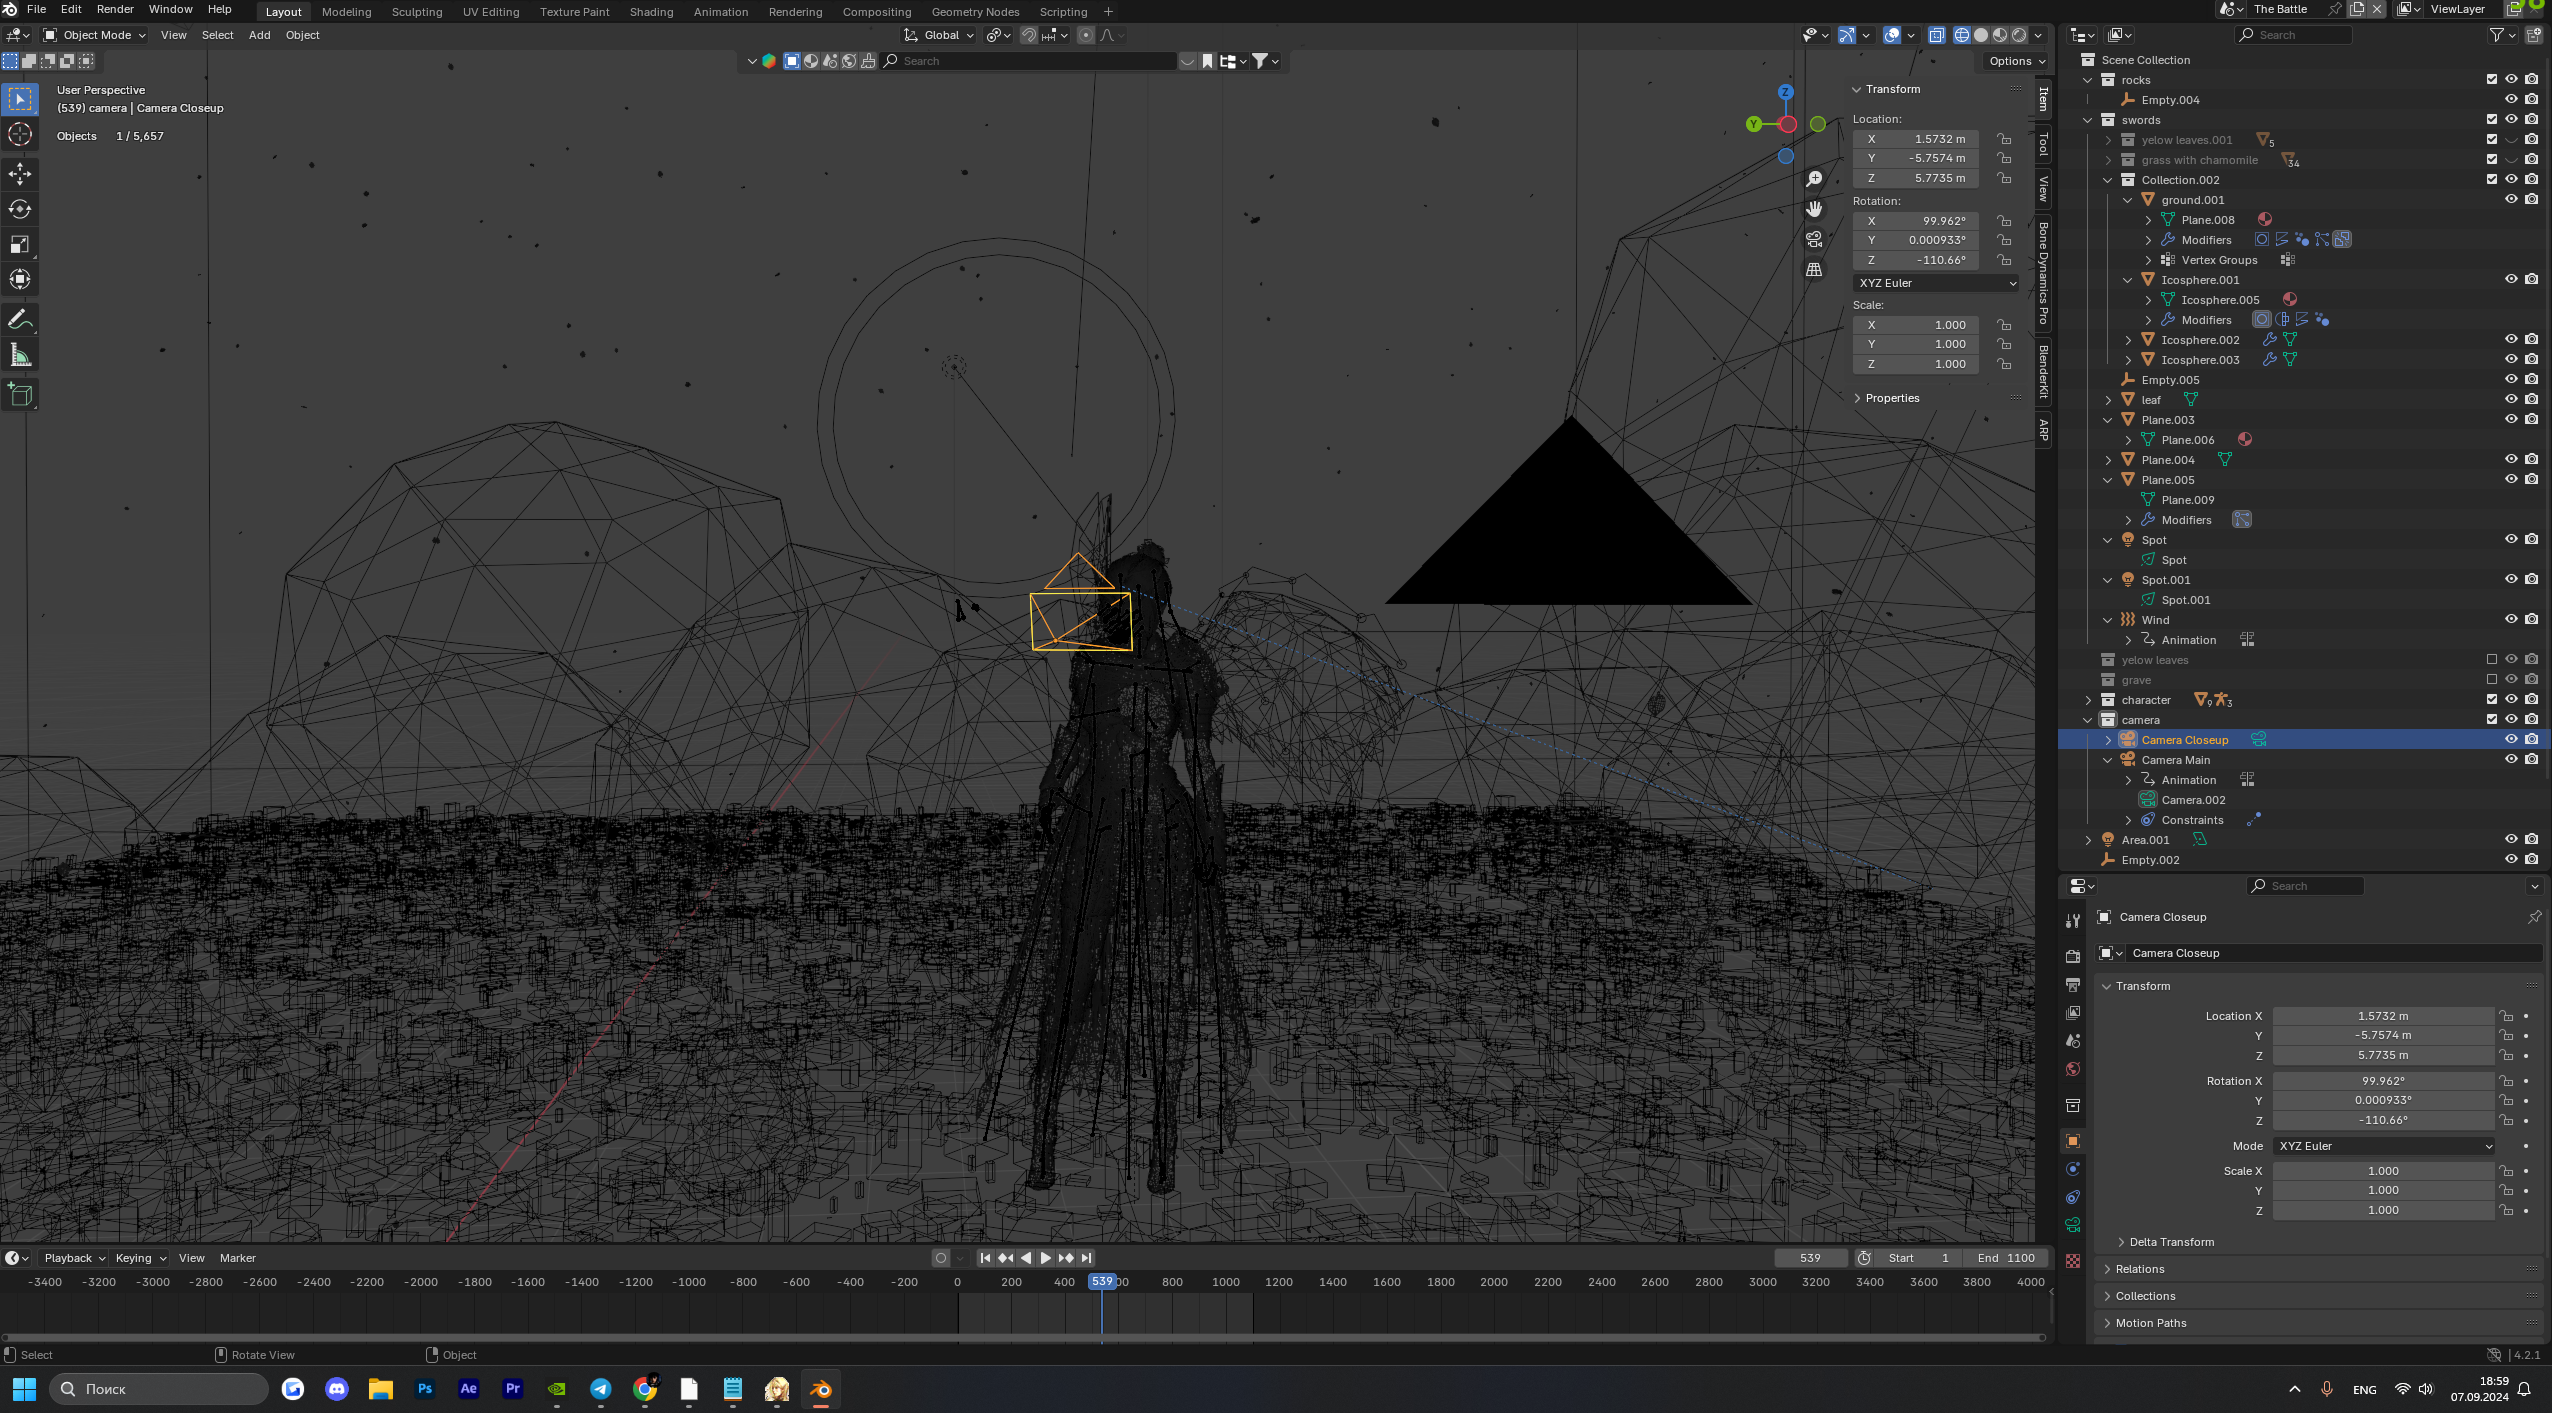
Task: Switch to the Shading workspace tab
Action: pyautogui.click(x=651, y=12)
